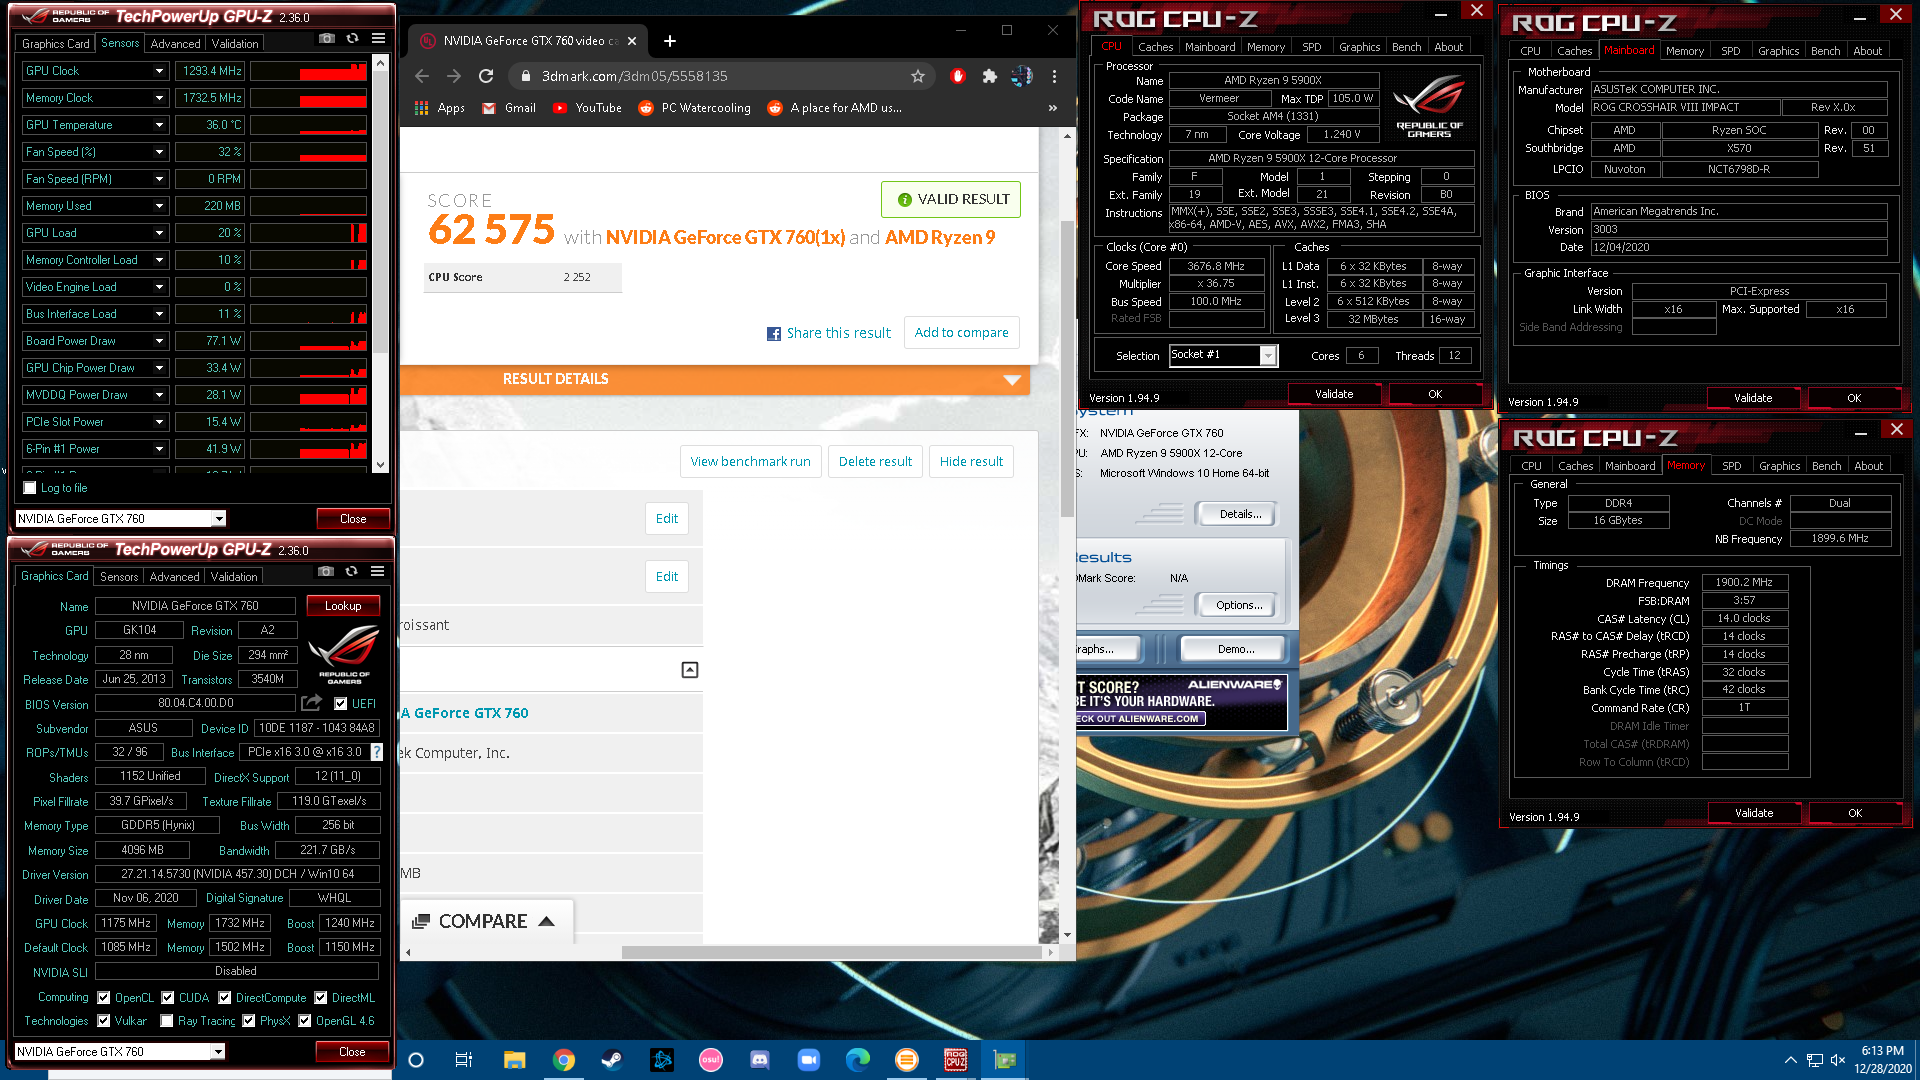Click Lookup button in GPU-Z

pyautogui.click(x=343, y=606)
